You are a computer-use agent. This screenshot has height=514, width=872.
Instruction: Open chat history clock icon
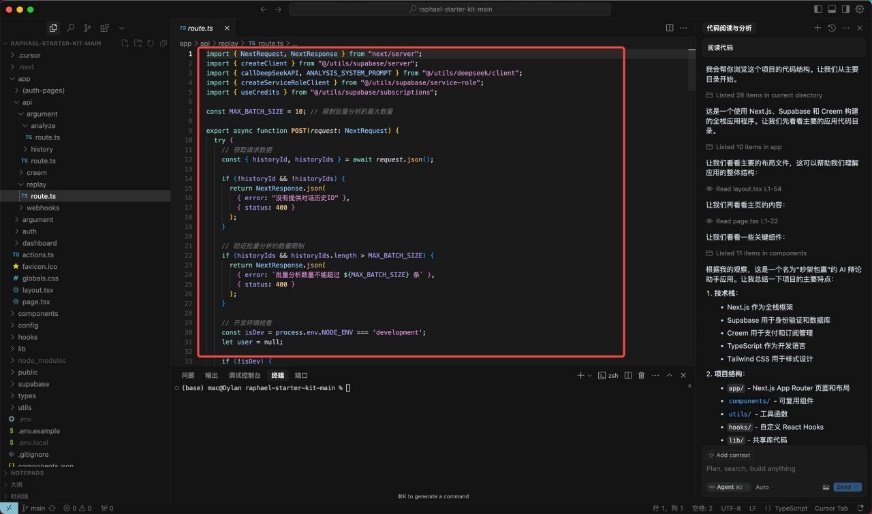click(831, 28)
